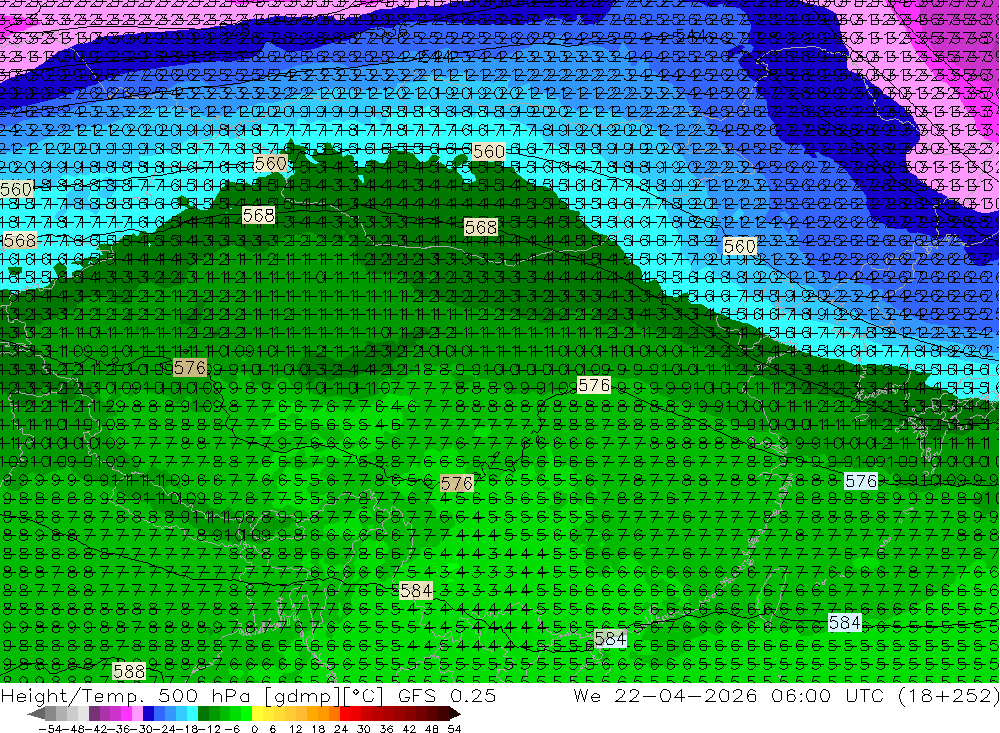
Task: Click the positive '30' legend value
Action: [x=364, y=729]
